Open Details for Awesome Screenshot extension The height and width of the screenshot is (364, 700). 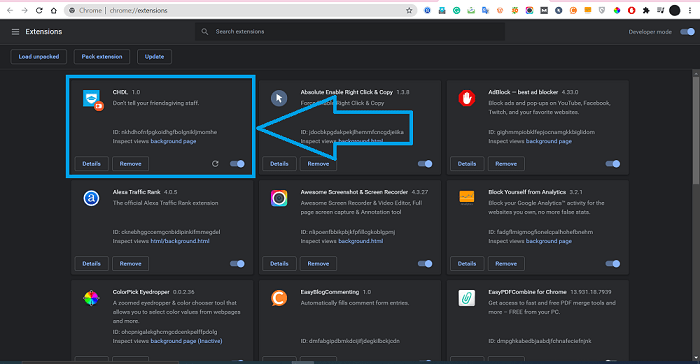279,264
